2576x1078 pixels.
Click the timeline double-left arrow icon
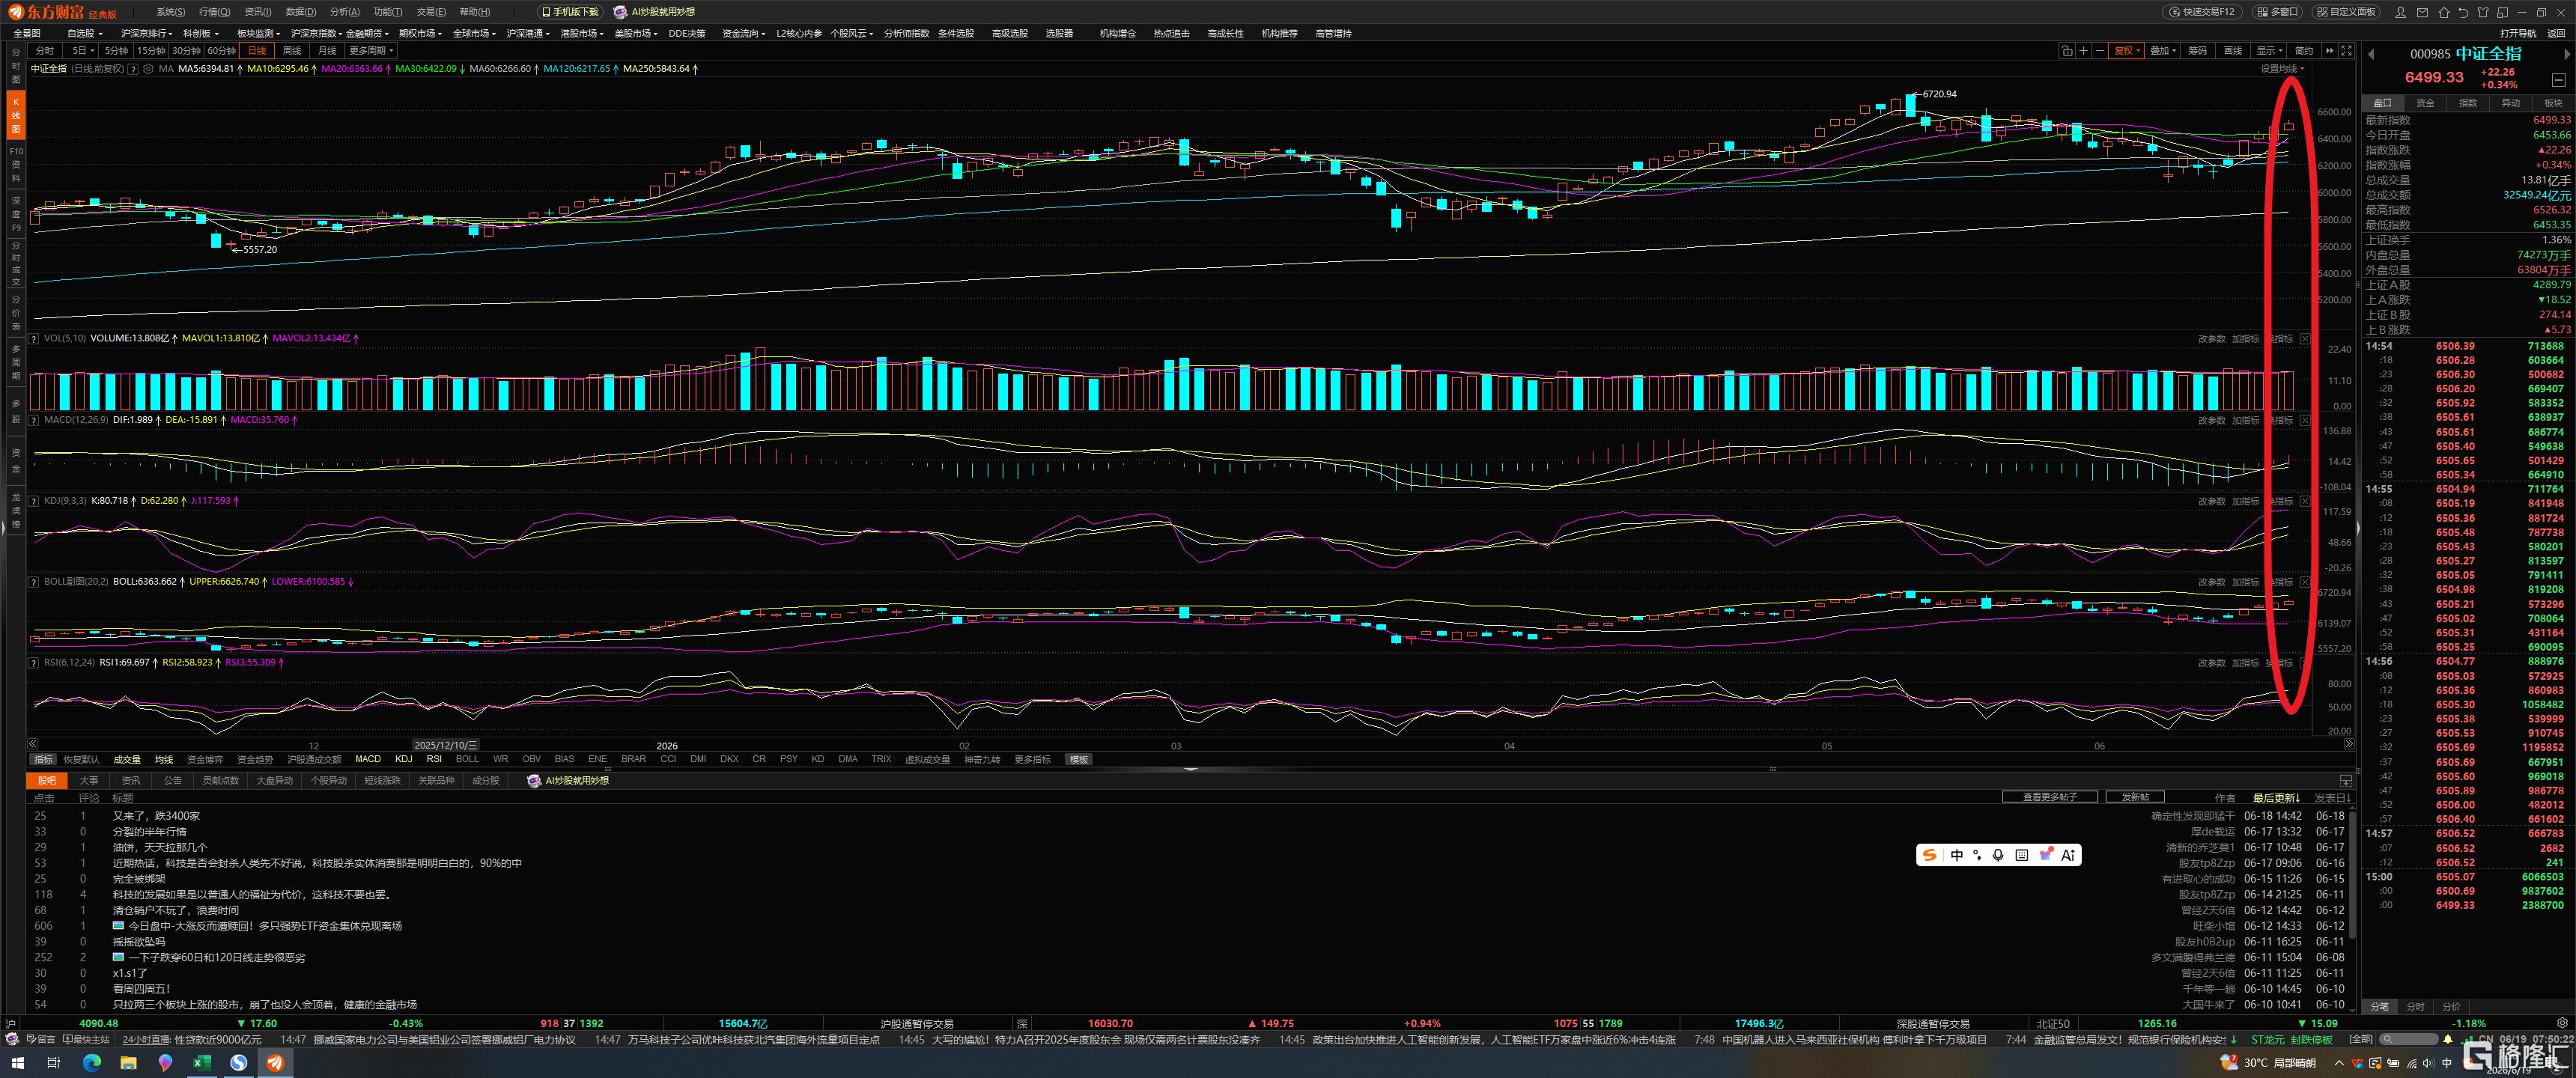click(x=33, y=744)
